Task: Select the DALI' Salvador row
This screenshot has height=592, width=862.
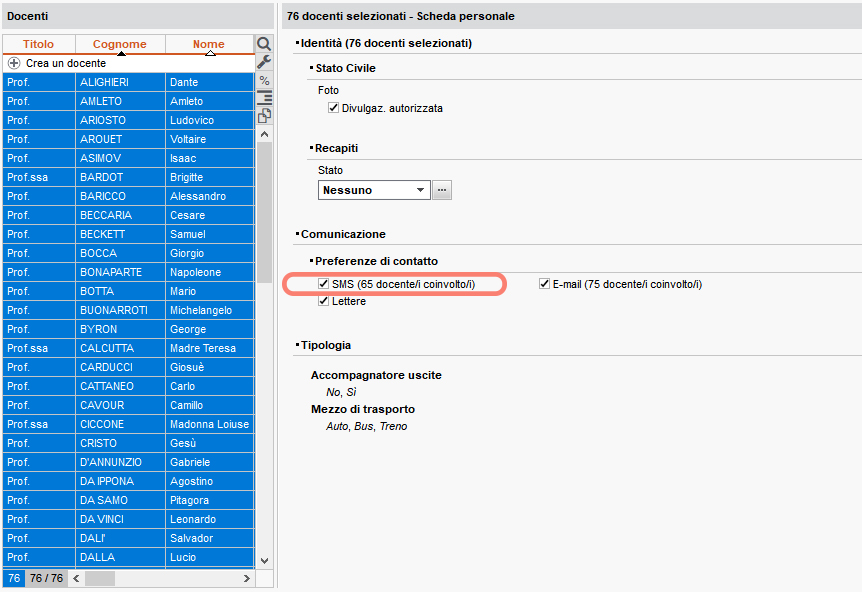Action: [129, 538]
